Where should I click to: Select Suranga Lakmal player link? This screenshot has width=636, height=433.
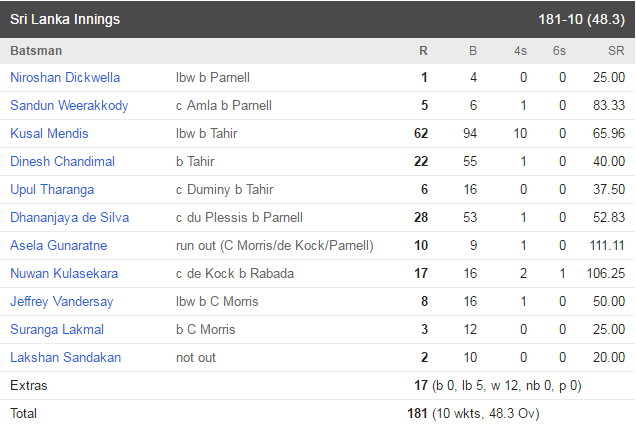pyautogui.click(x=57, y=329)
